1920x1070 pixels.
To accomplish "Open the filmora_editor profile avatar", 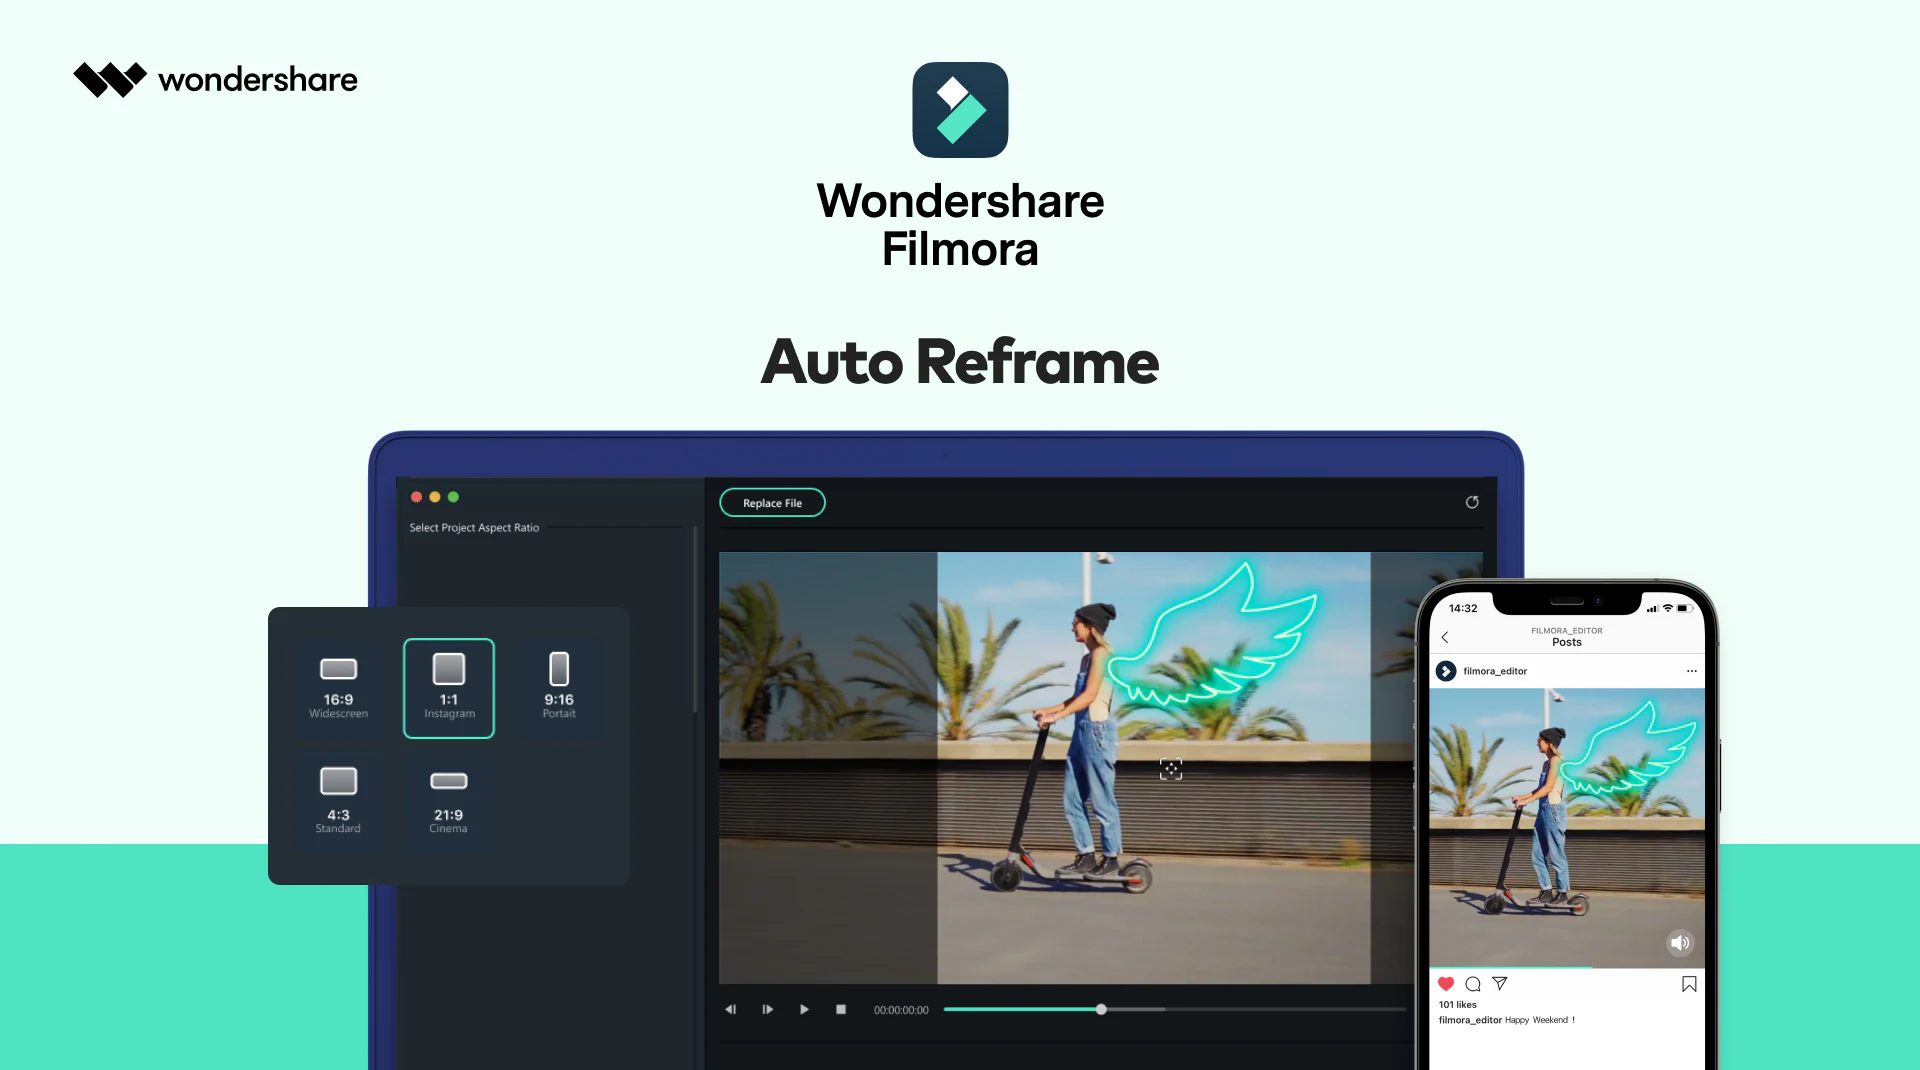I will pyautogui.click(x=1446, y=671).
